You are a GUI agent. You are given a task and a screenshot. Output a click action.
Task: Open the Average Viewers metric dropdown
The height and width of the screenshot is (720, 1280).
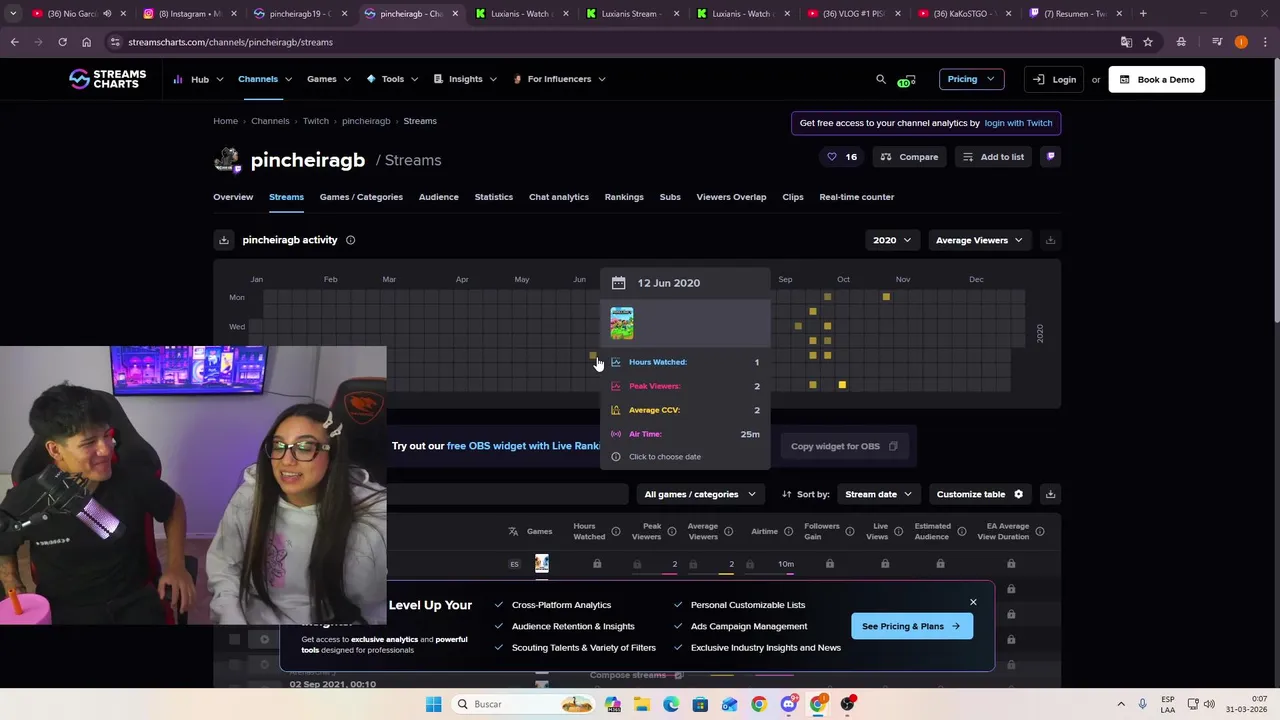point(979,240)
